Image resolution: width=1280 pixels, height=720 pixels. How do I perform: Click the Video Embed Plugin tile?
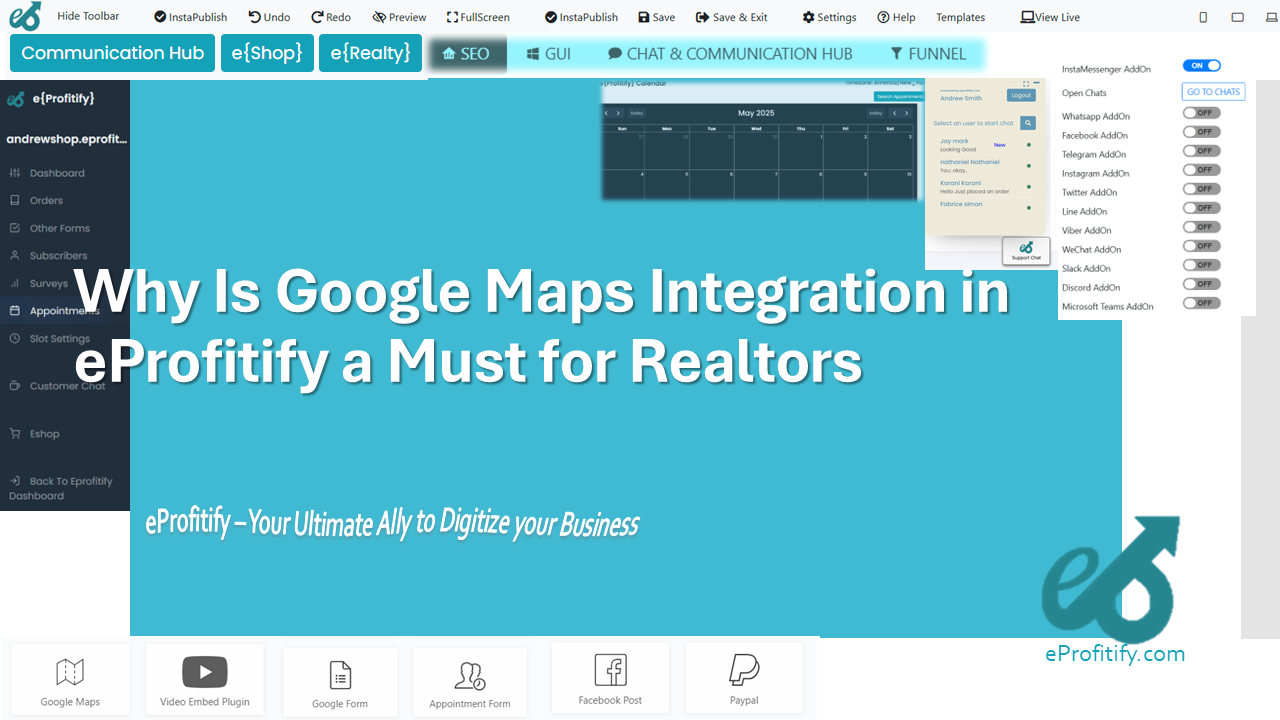point(205,679)
